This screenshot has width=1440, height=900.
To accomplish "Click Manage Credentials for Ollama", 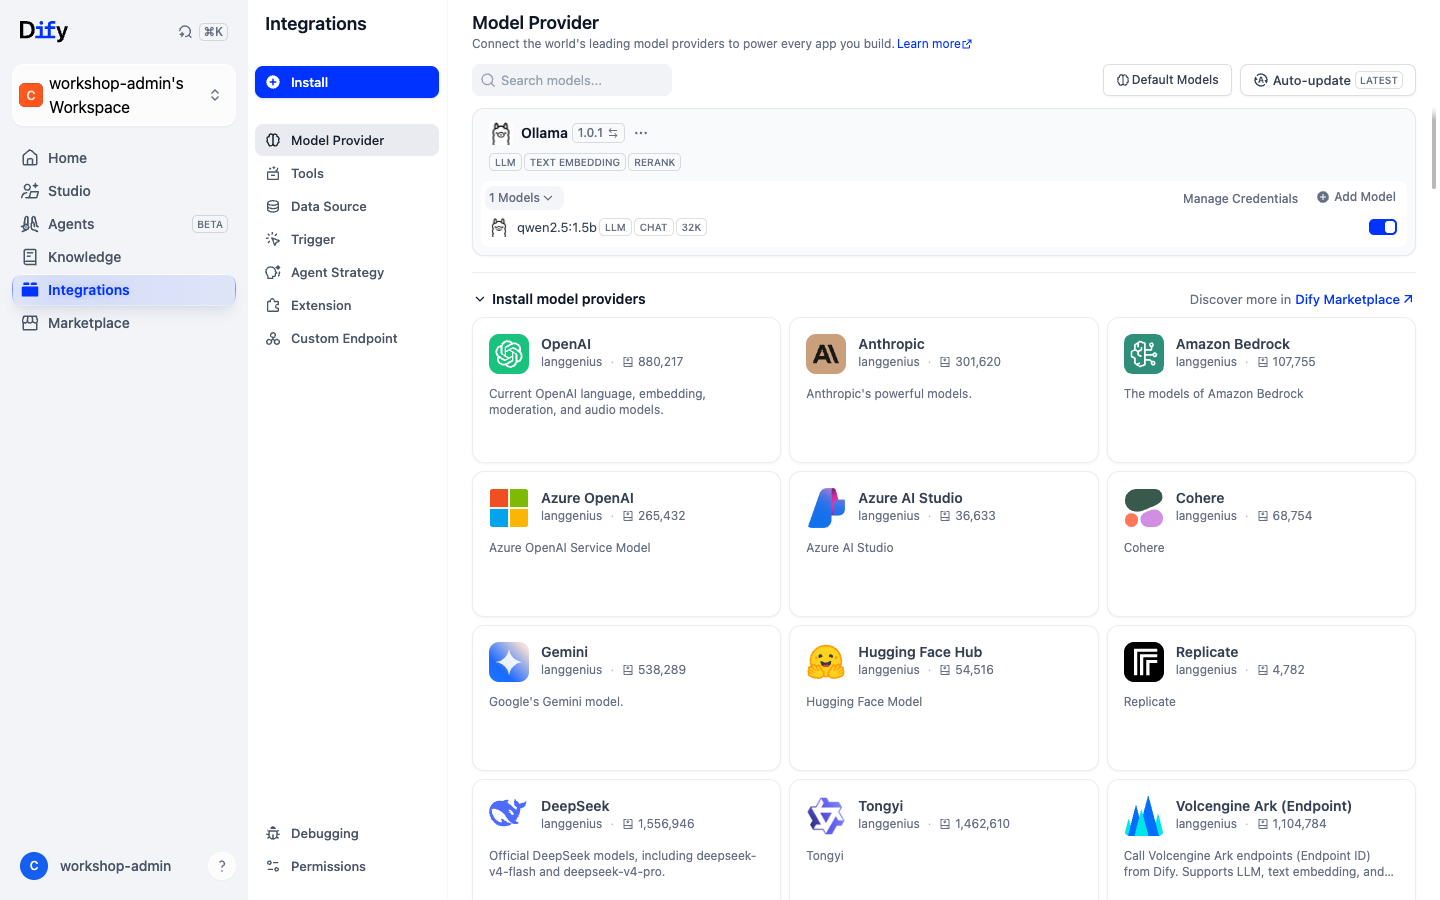I will pyautogui.click(x=1240, y=198).
